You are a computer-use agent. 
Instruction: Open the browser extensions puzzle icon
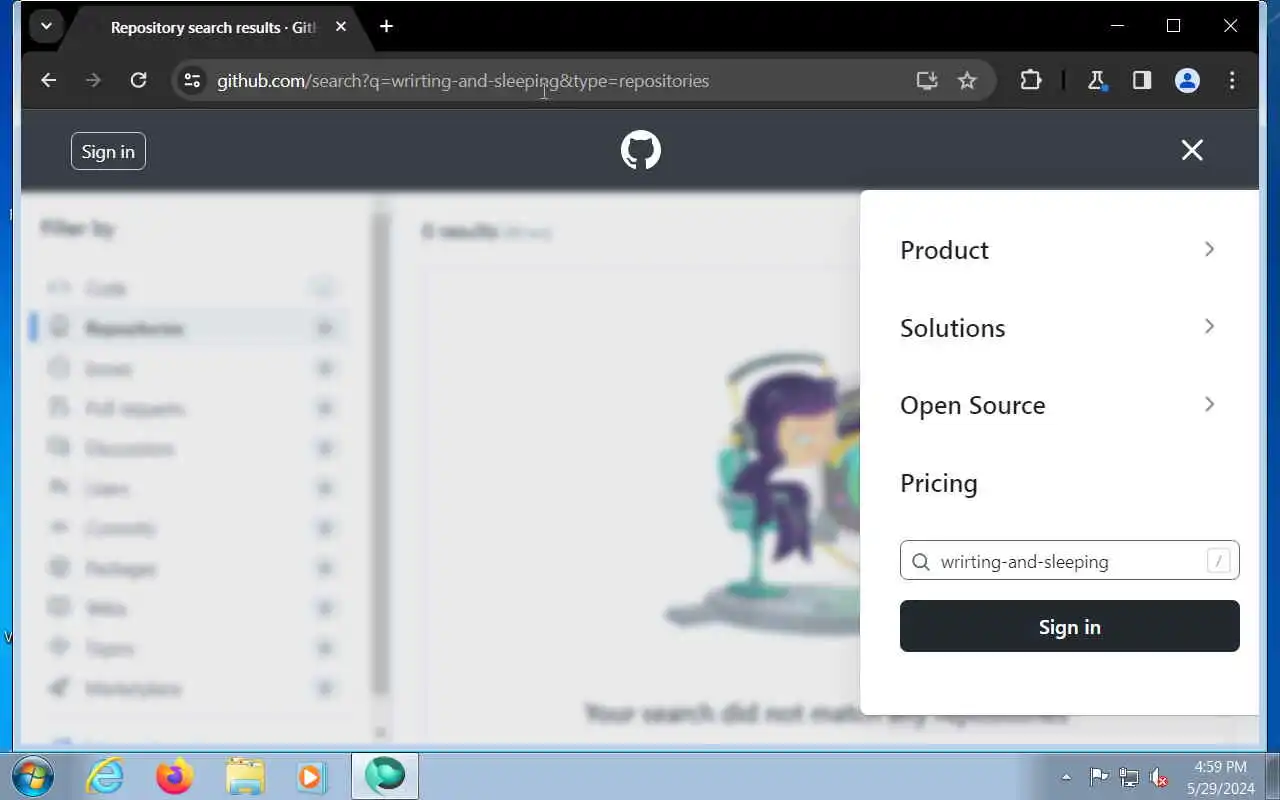point(1031,80)
